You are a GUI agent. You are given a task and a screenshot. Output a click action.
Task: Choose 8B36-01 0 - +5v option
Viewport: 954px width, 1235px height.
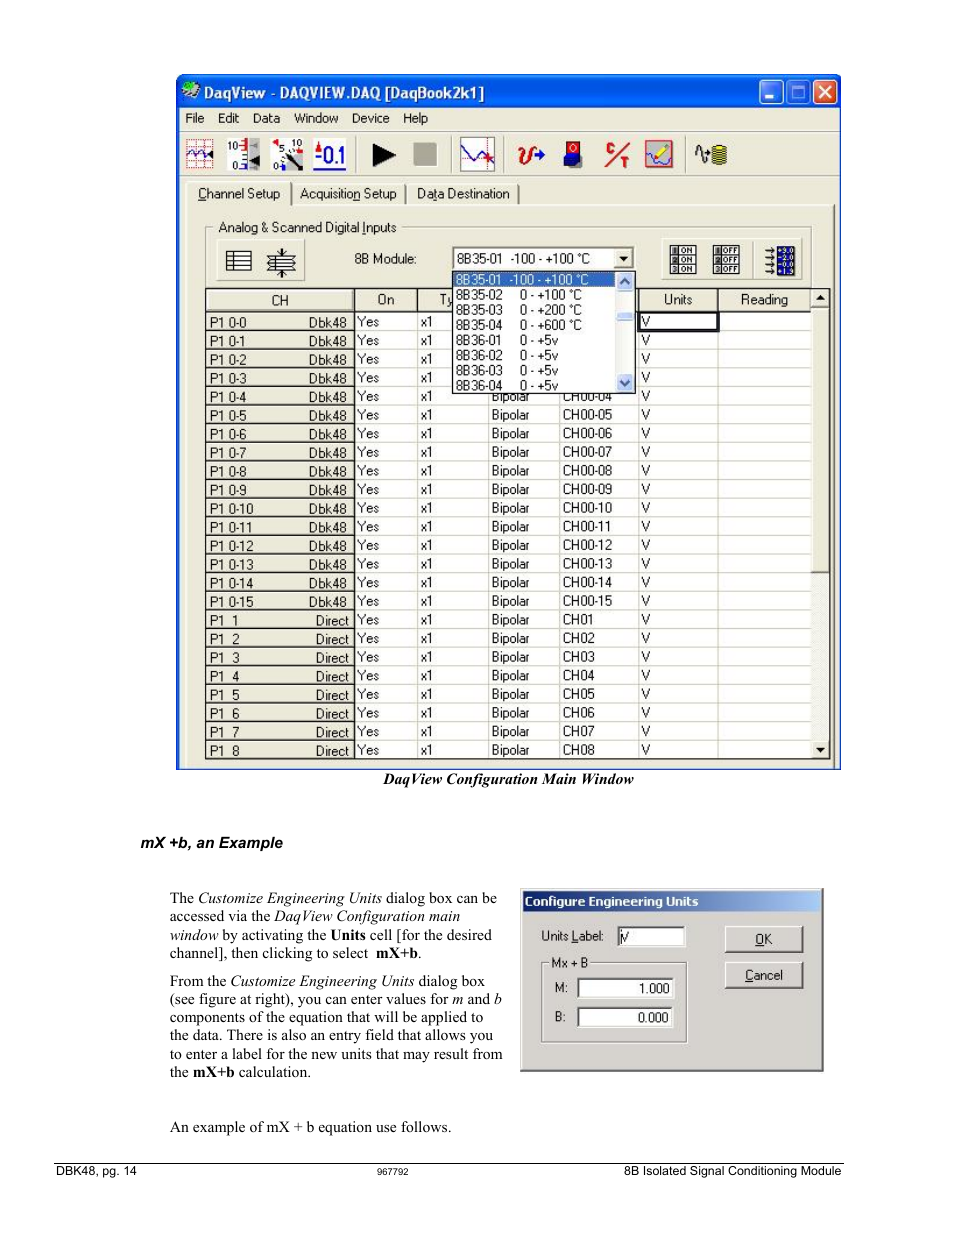point(535,340)
